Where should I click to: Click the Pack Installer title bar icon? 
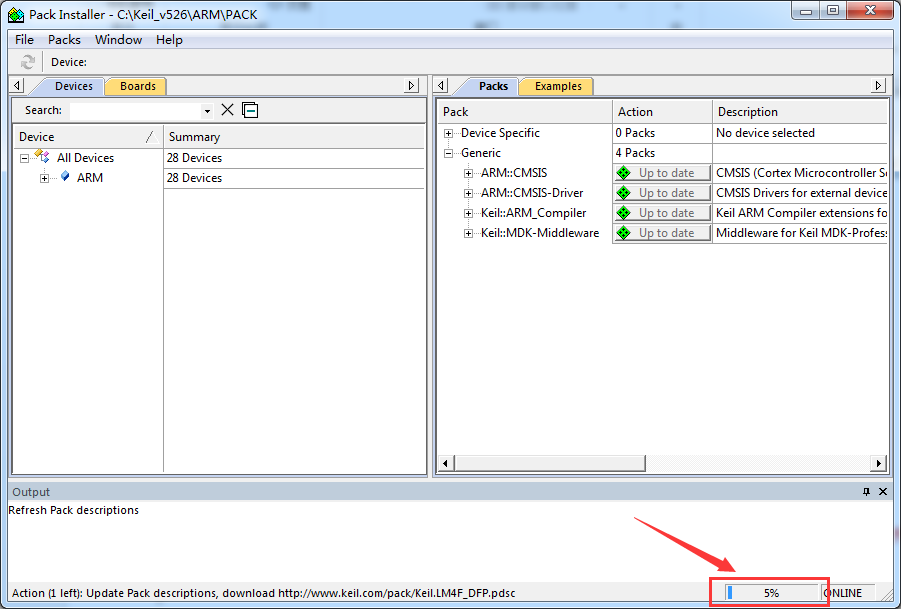coord(16,14)
